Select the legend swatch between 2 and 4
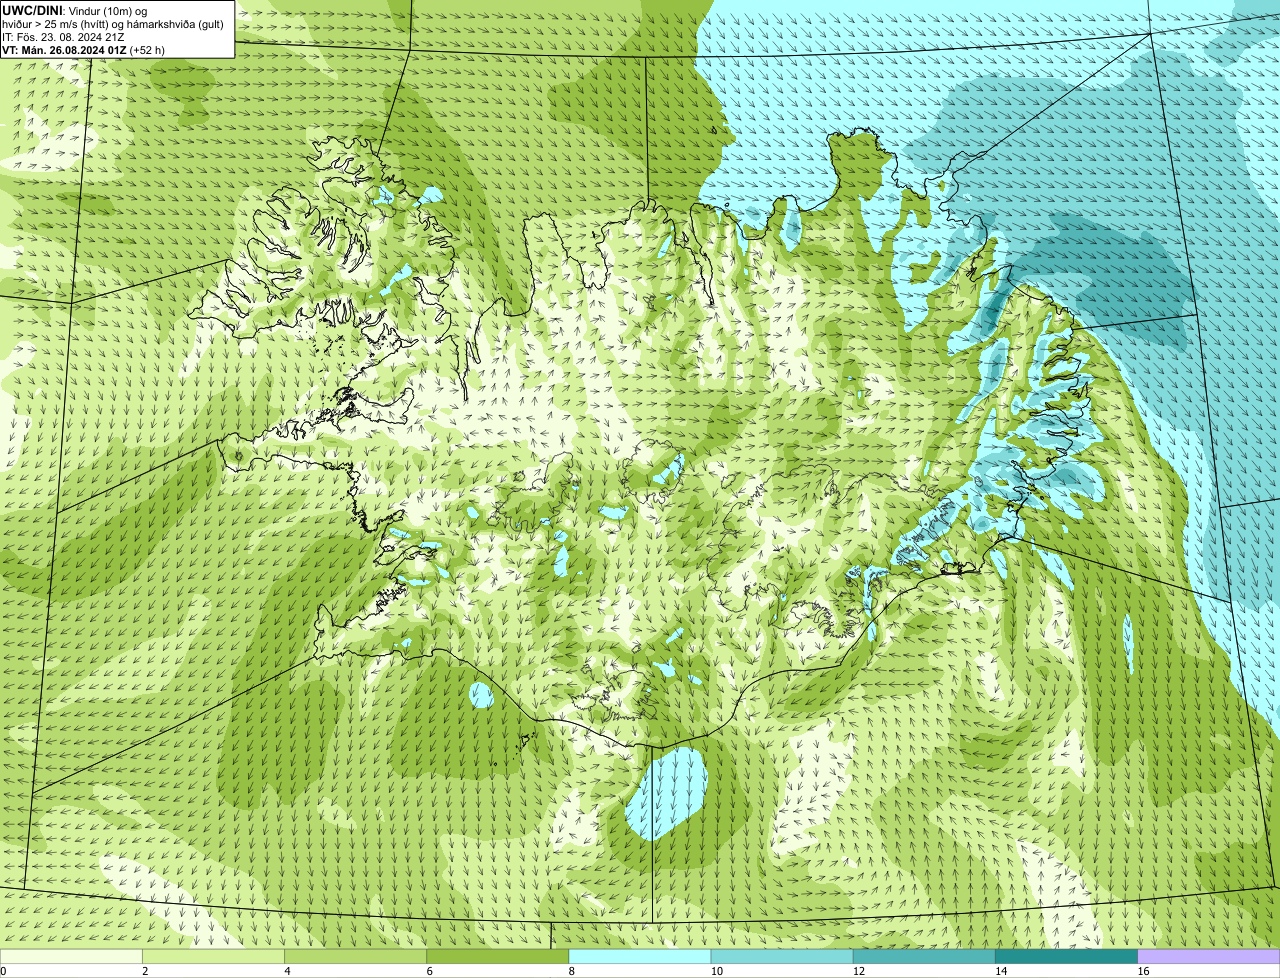Screen dimensions: 1280x978 point(215,956)
